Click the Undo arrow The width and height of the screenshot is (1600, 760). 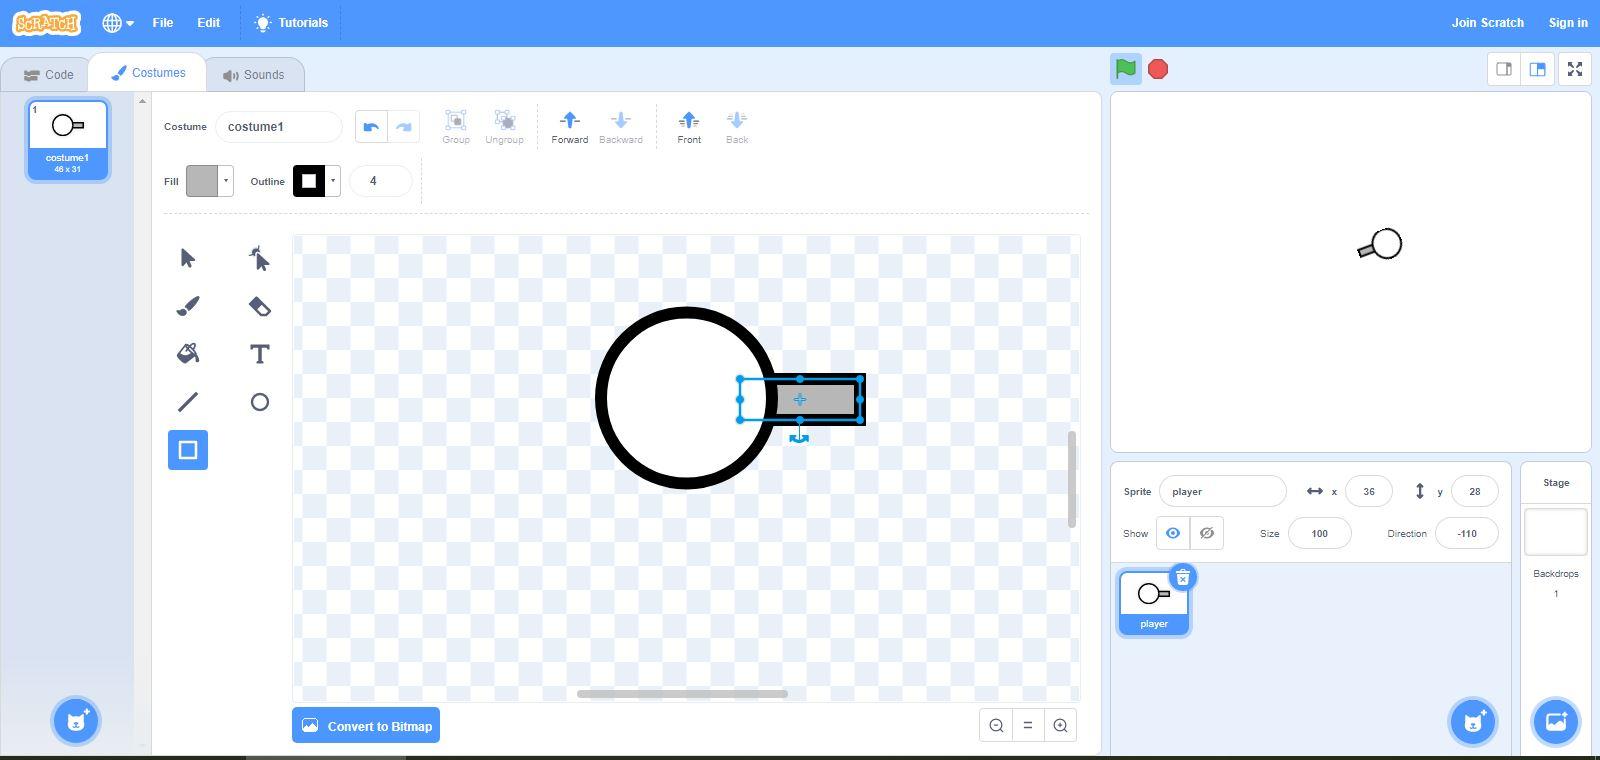(371, 127)
